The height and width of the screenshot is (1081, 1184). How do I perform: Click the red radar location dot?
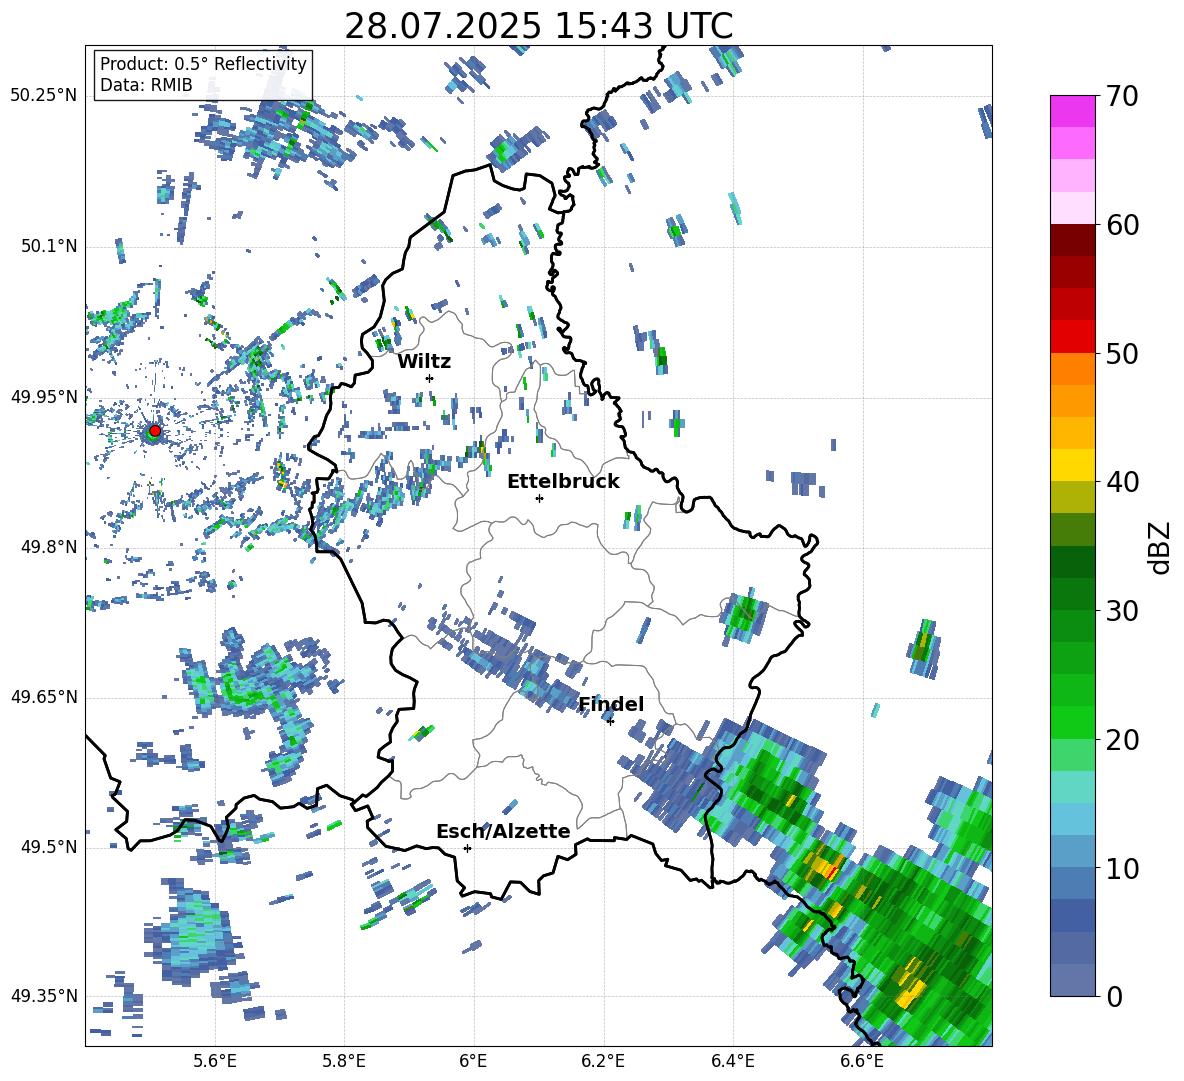point(155,431)
